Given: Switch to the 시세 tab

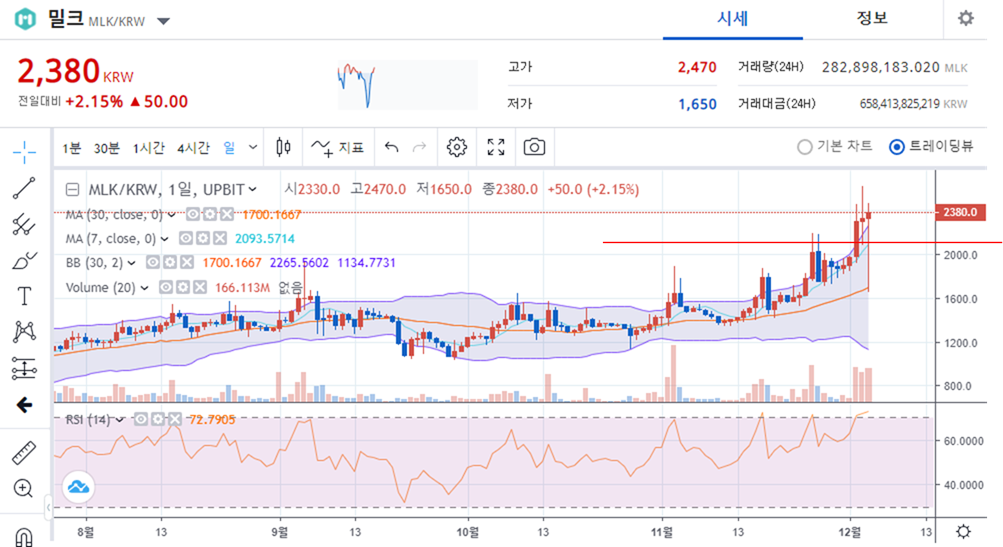Looking at the screenshot, I should pos(732,19).
